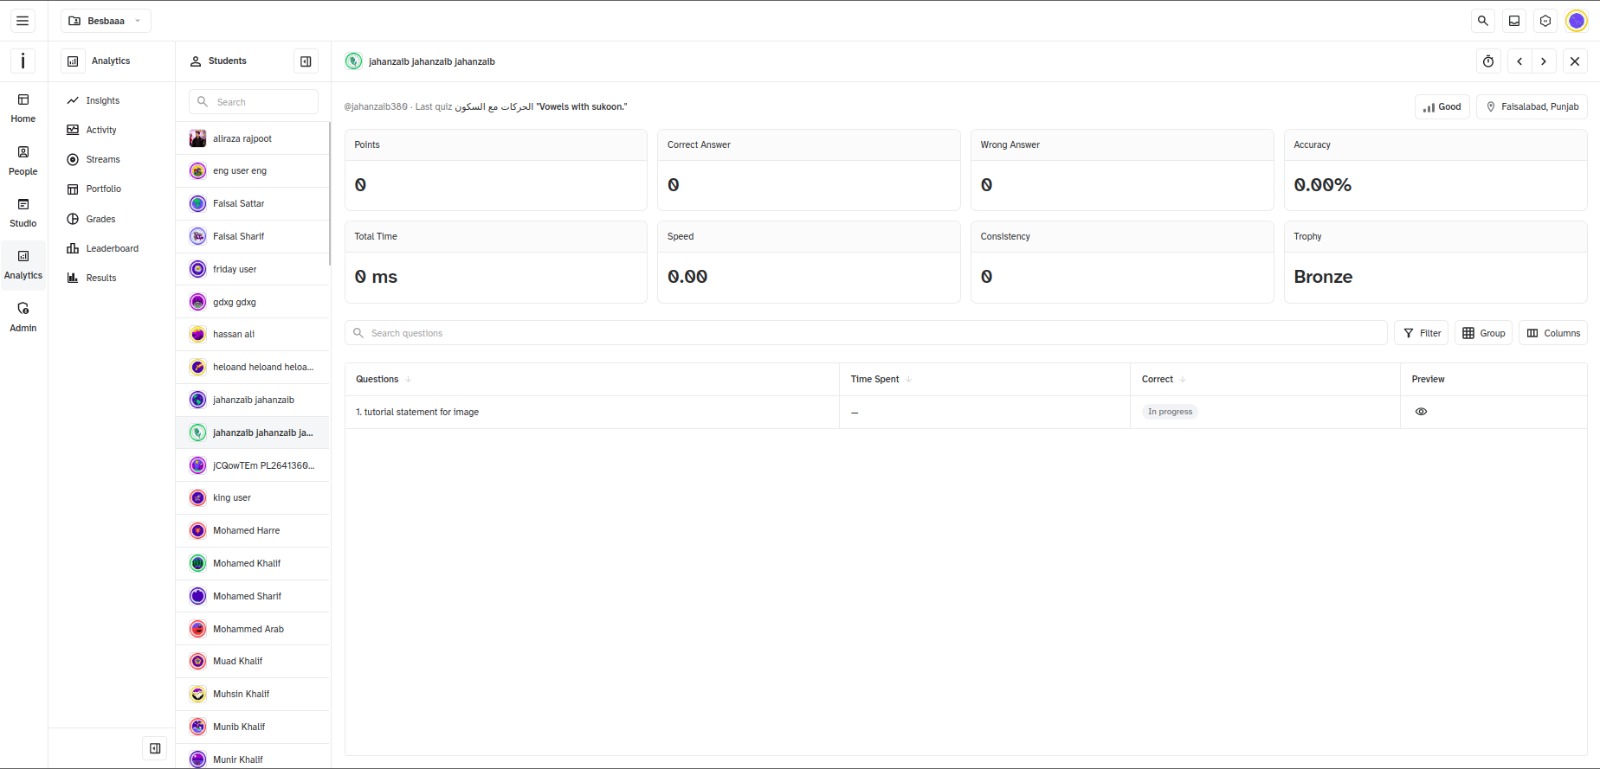This screenshot has width=1600, height=769.
Task: Preview the tutorial statement question
Action: 1421,412
